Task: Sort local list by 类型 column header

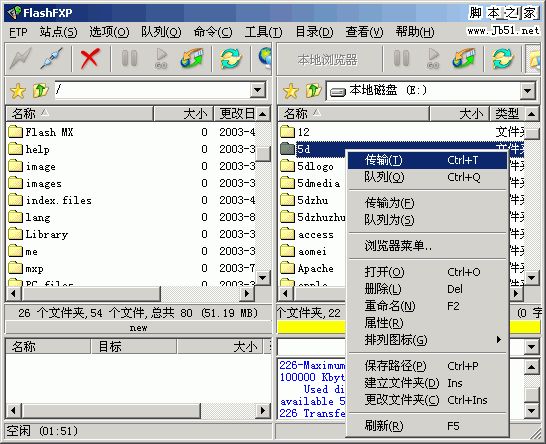Action: (507, 114)
